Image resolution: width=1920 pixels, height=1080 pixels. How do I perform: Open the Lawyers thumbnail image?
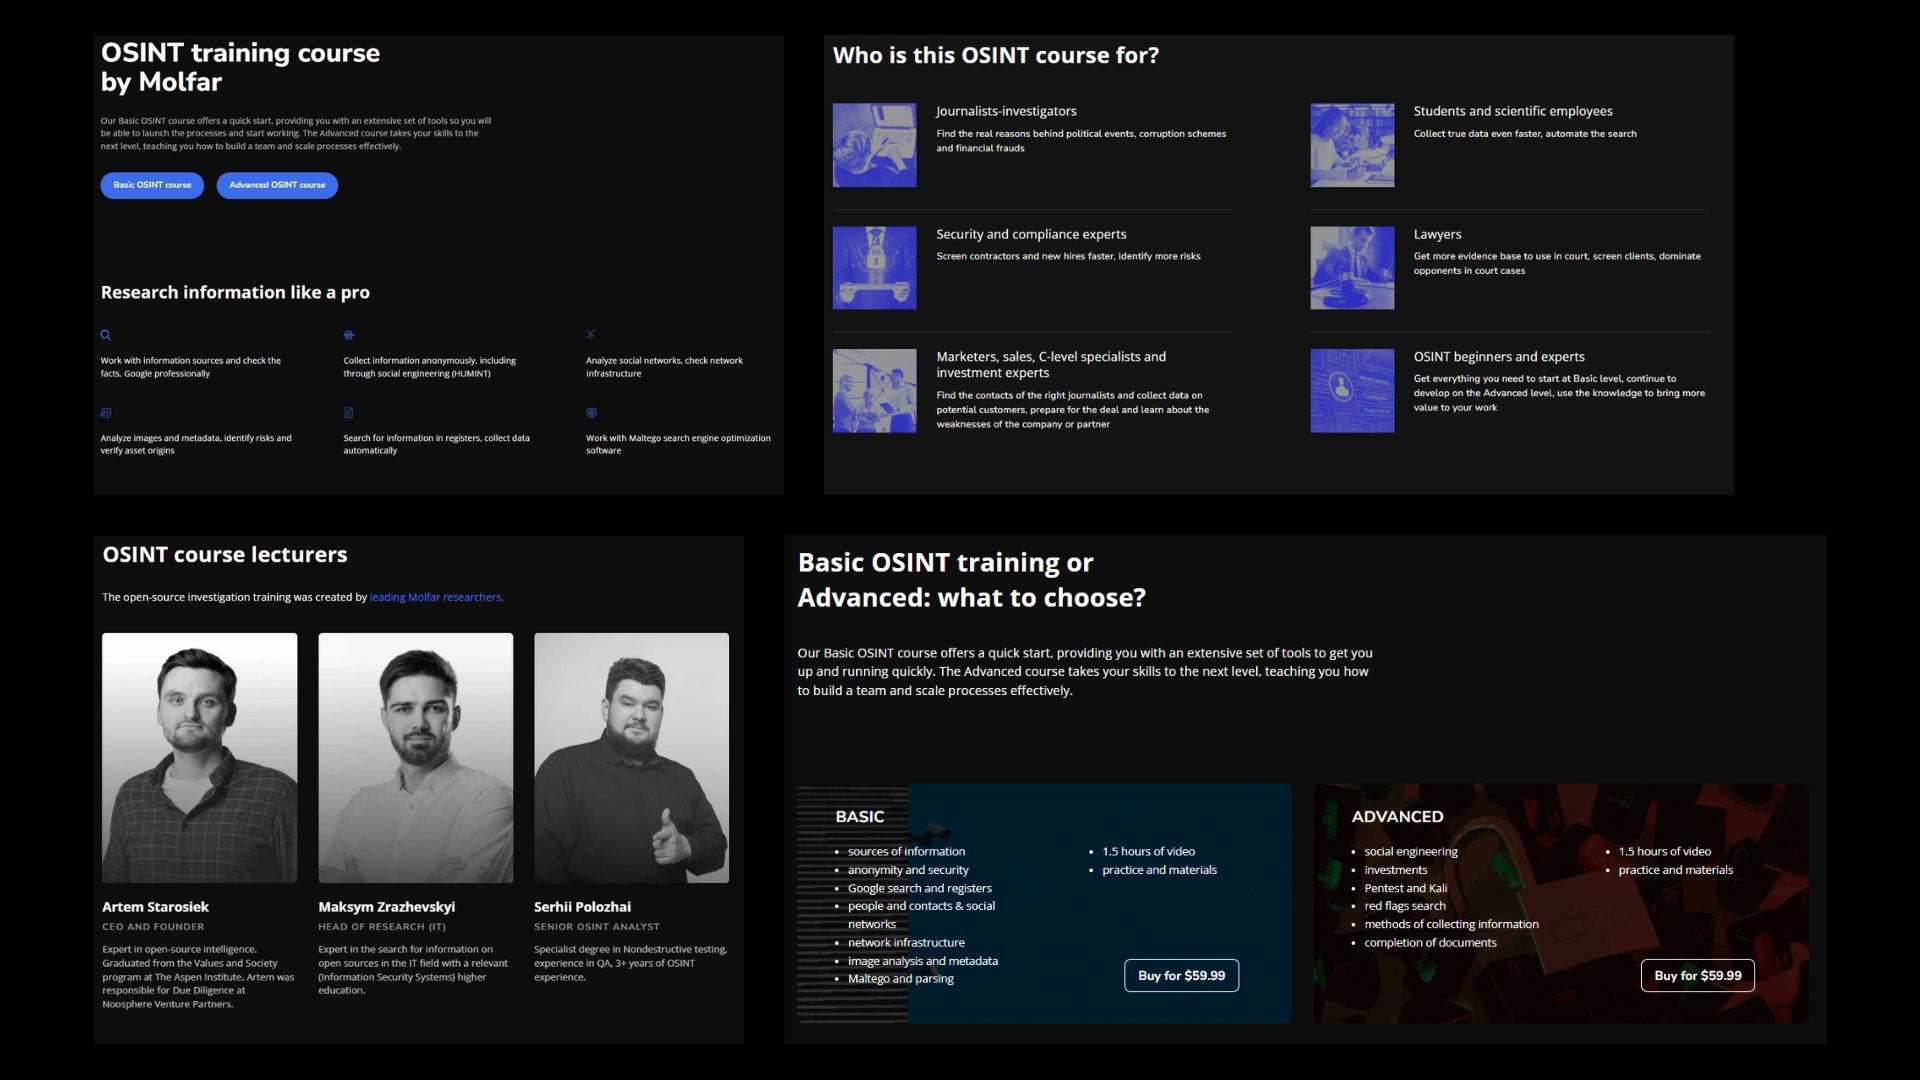click(x=1352, y=268)
